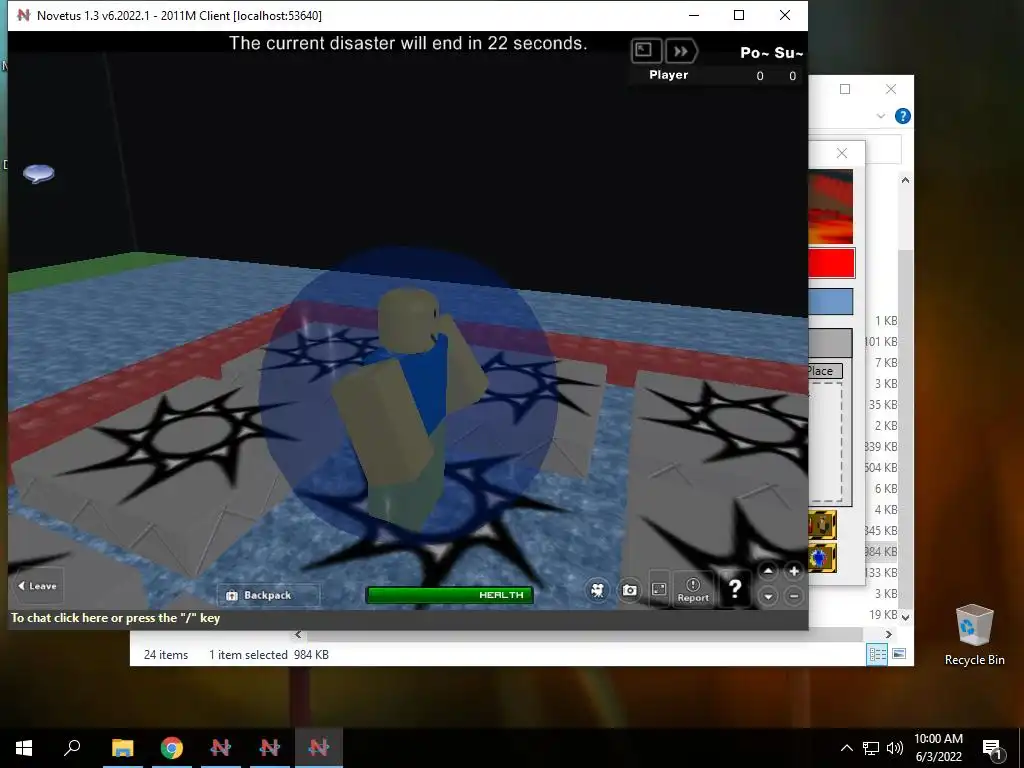The width and height of the screenshot is (1024, 768).
Task: Click the record video camera icon
Action: (598, 590)
